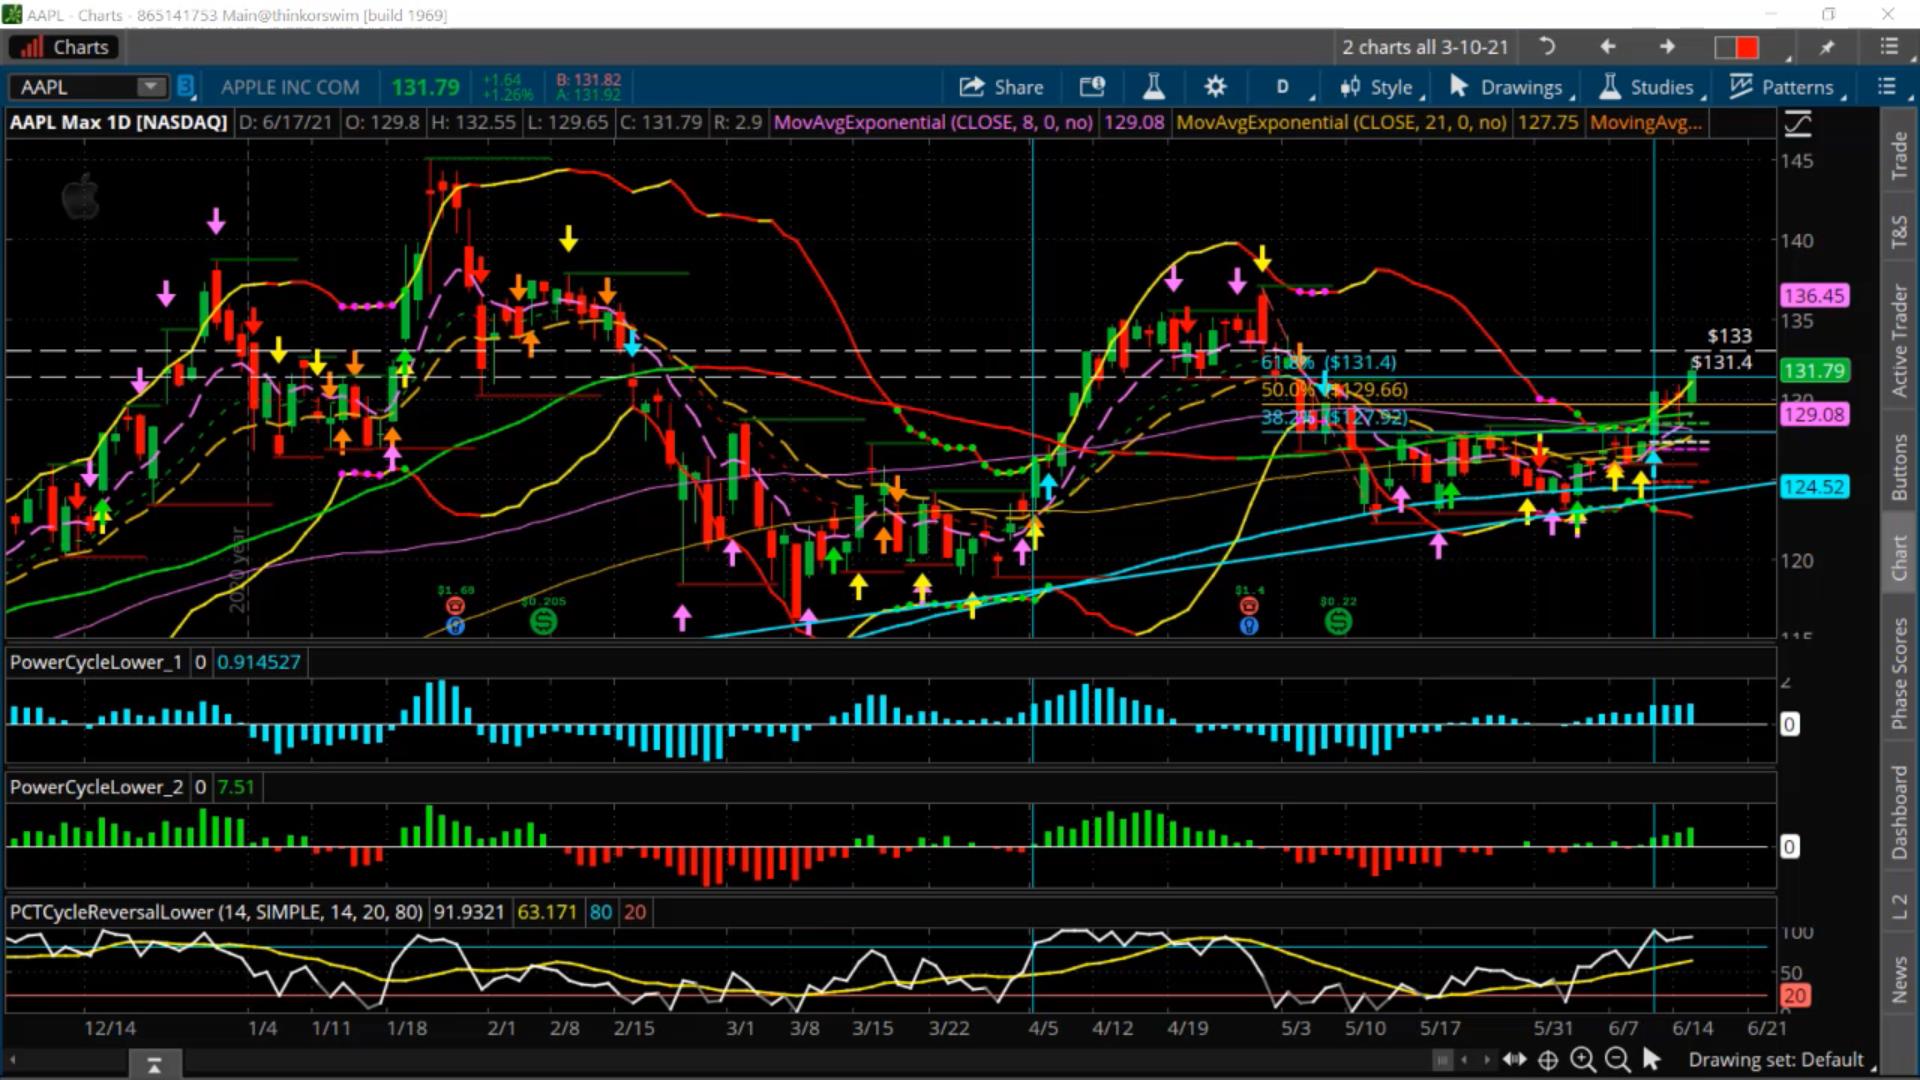Open the news/alerts window icon
The height and width of the screenshot is (1080, 1920).
click(x=1092, y=87)
